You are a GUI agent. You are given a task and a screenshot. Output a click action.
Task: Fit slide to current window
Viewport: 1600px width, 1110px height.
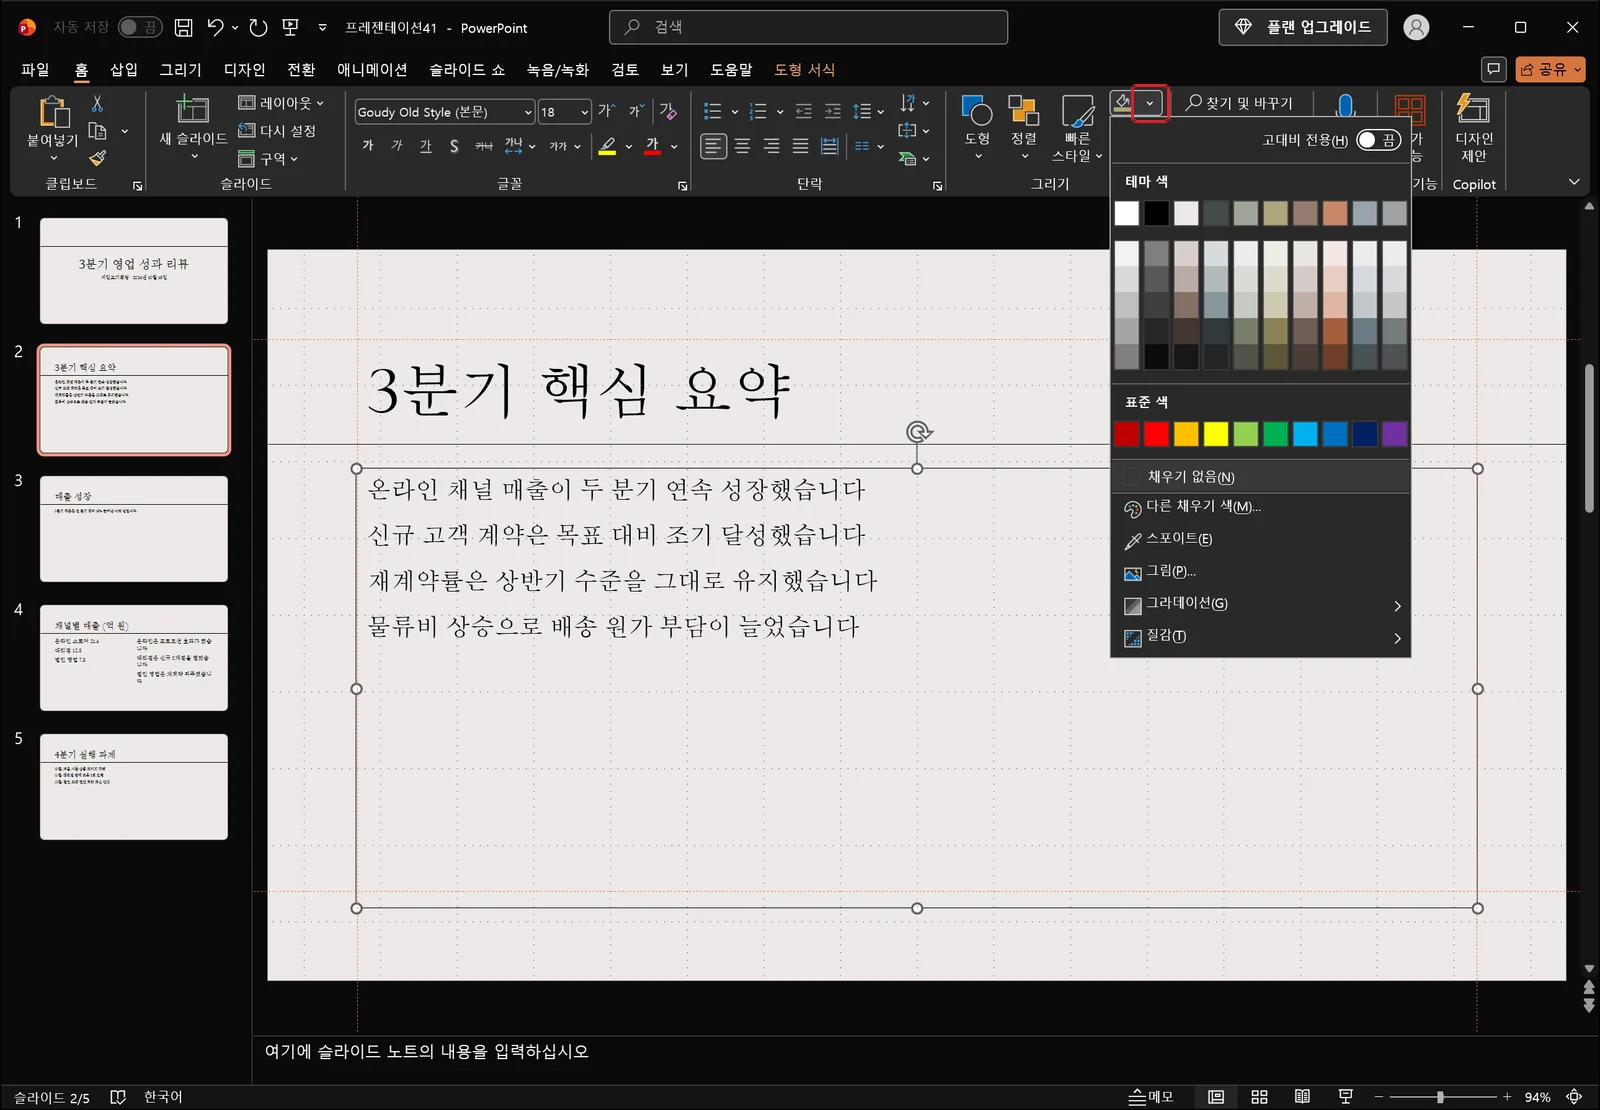(x=1574, y=1097)
